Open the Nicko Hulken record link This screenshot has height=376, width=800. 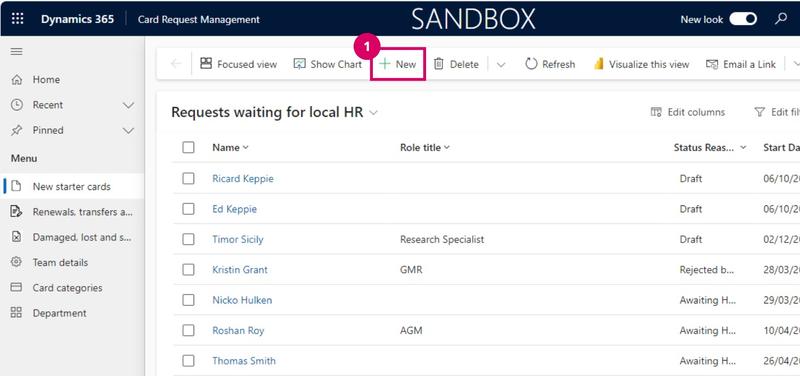(x=242, y=300)
